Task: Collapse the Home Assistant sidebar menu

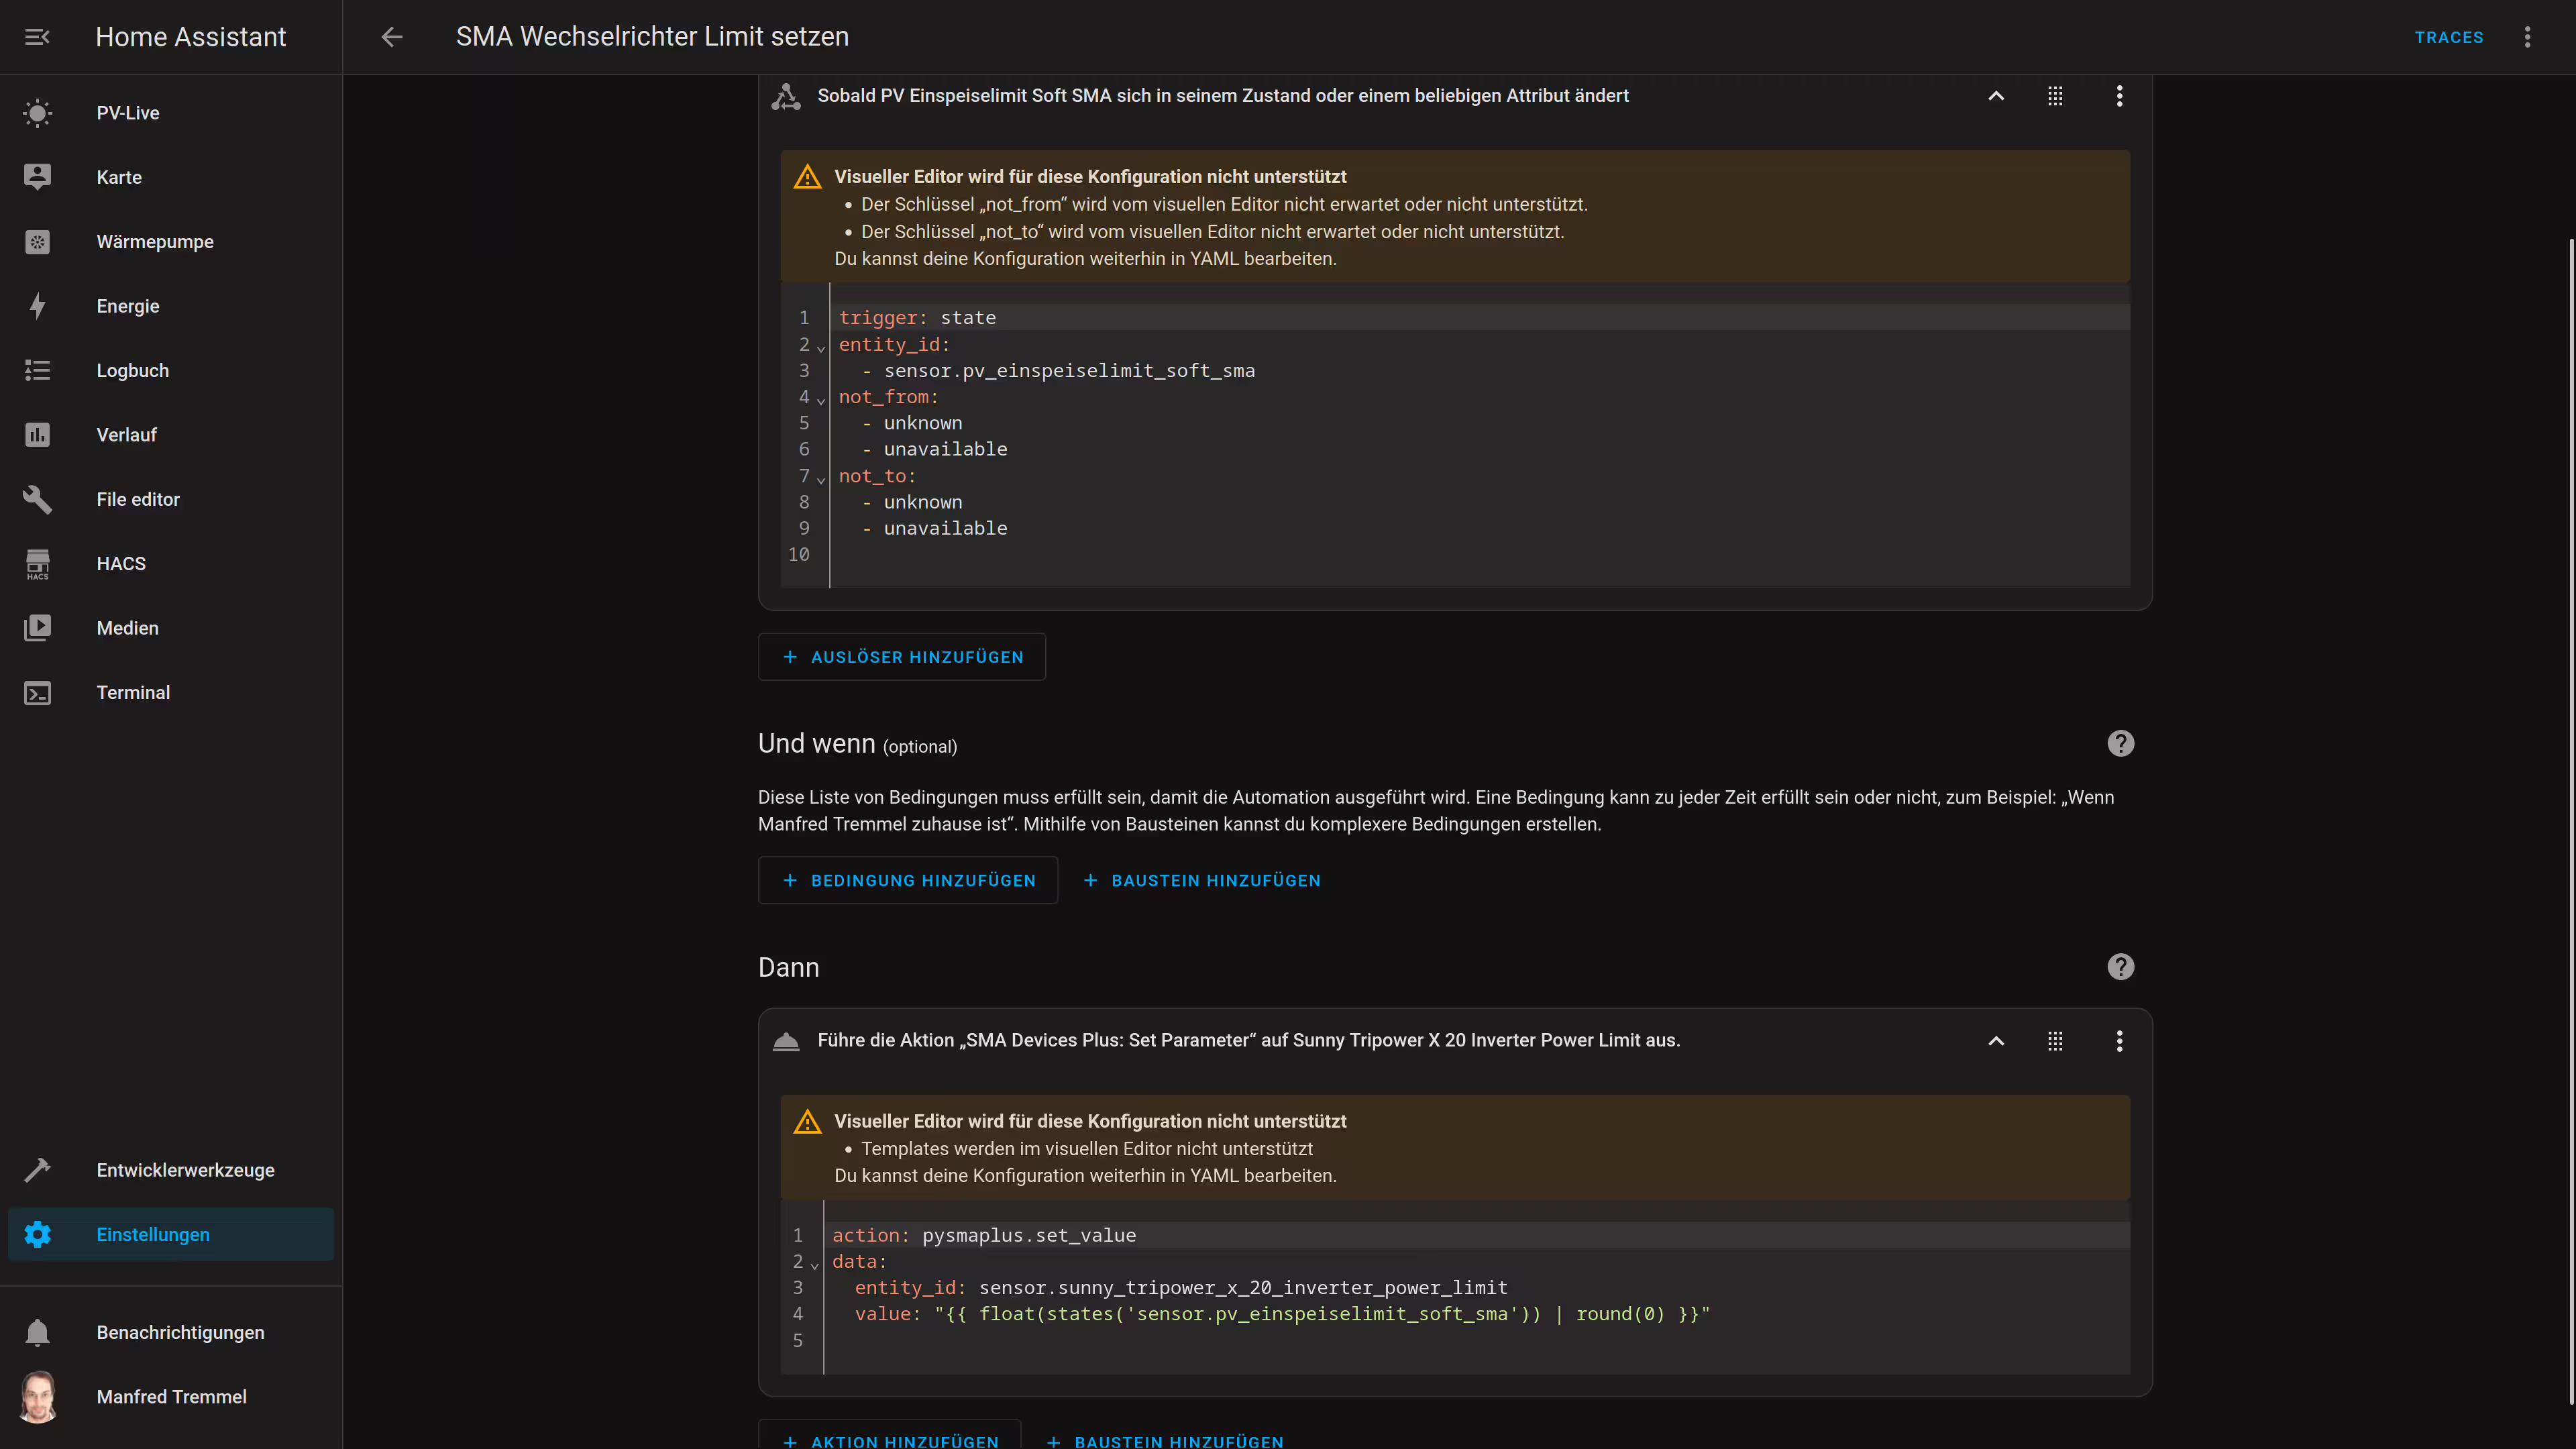Action: [x=37, y=37]
